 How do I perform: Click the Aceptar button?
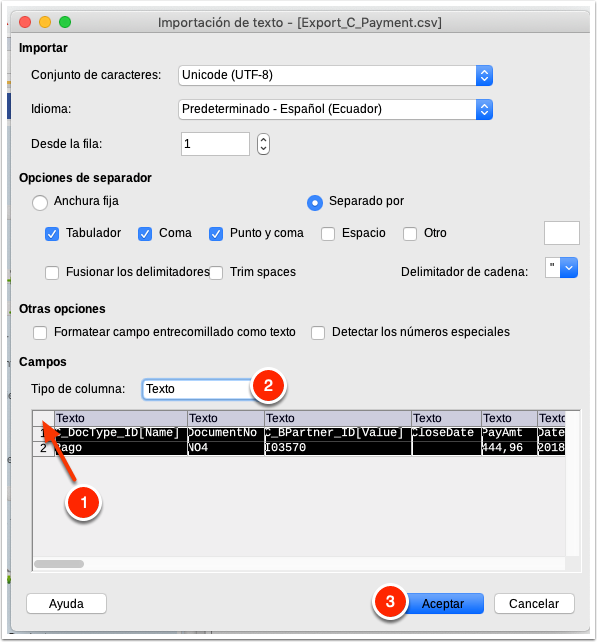(443, 604)
